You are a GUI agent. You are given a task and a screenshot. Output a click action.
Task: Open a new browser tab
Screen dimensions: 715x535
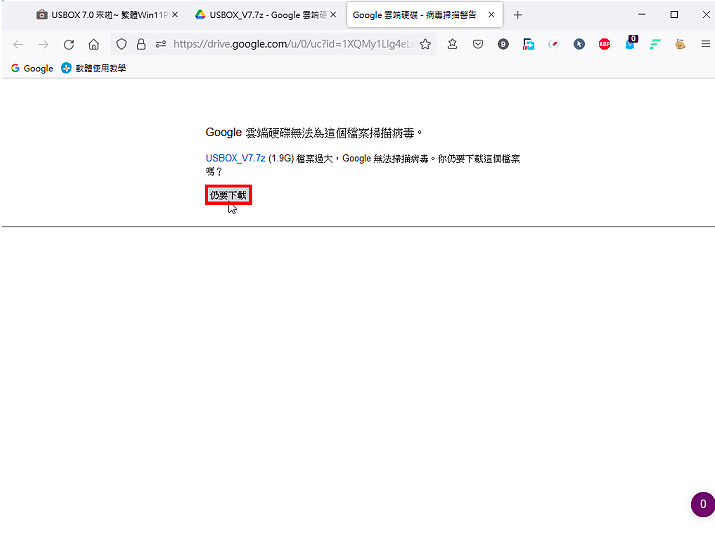tap(518, 15)
